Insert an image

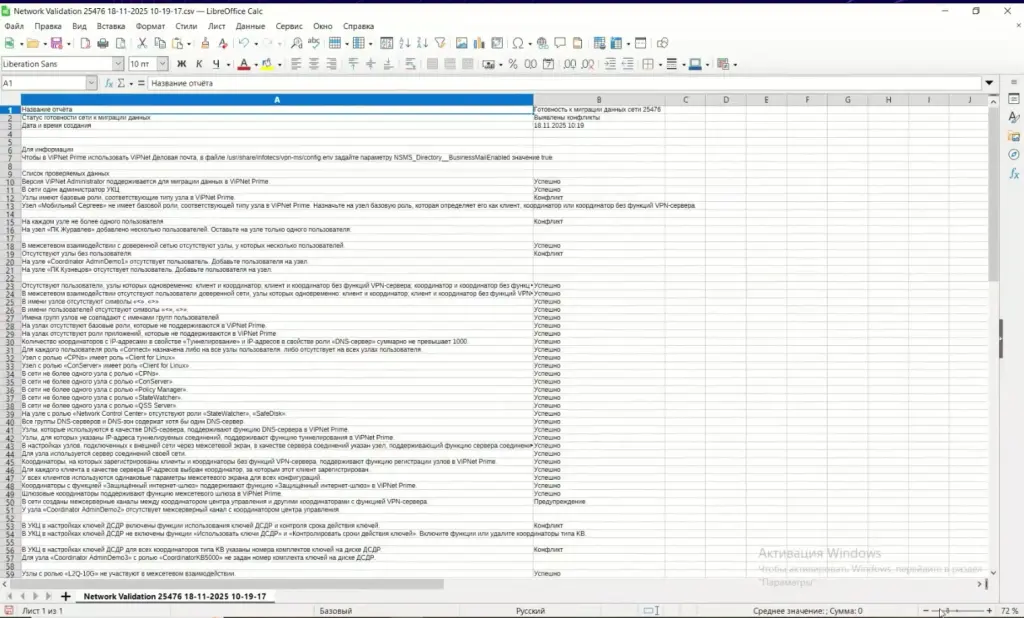pos(462,43)
